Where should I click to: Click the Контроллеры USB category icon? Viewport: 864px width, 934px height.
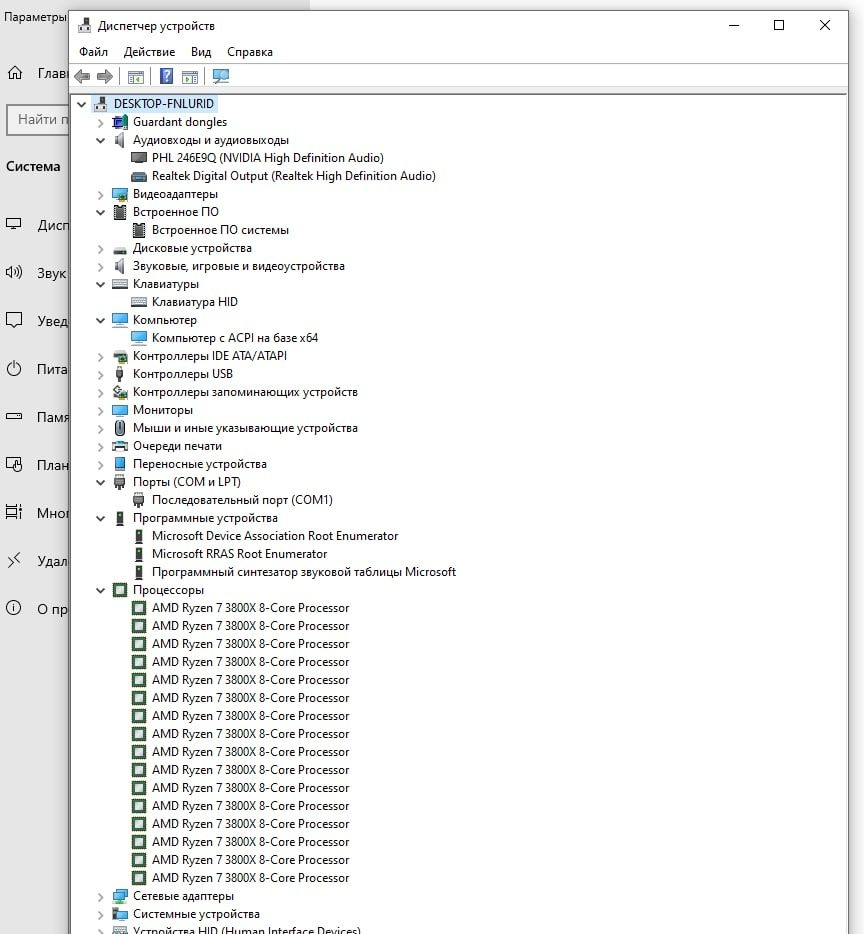pyautogui.click(x=120, y=374)
